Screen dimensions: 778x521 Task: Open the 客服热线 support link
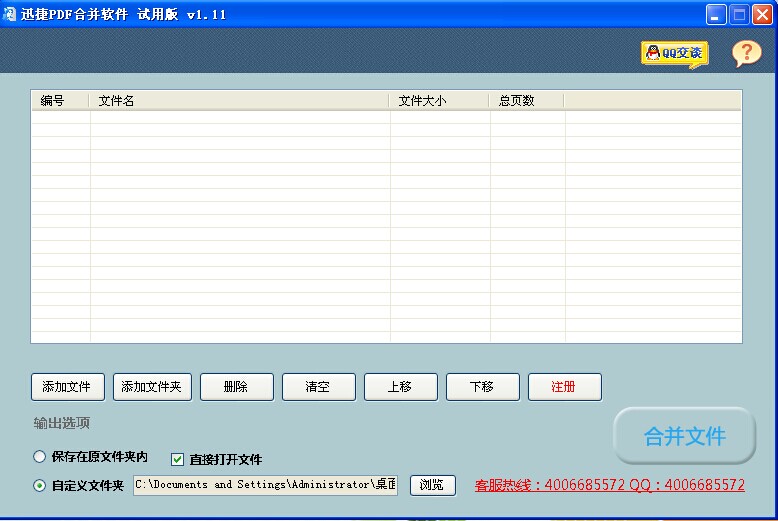coord(609,485)
